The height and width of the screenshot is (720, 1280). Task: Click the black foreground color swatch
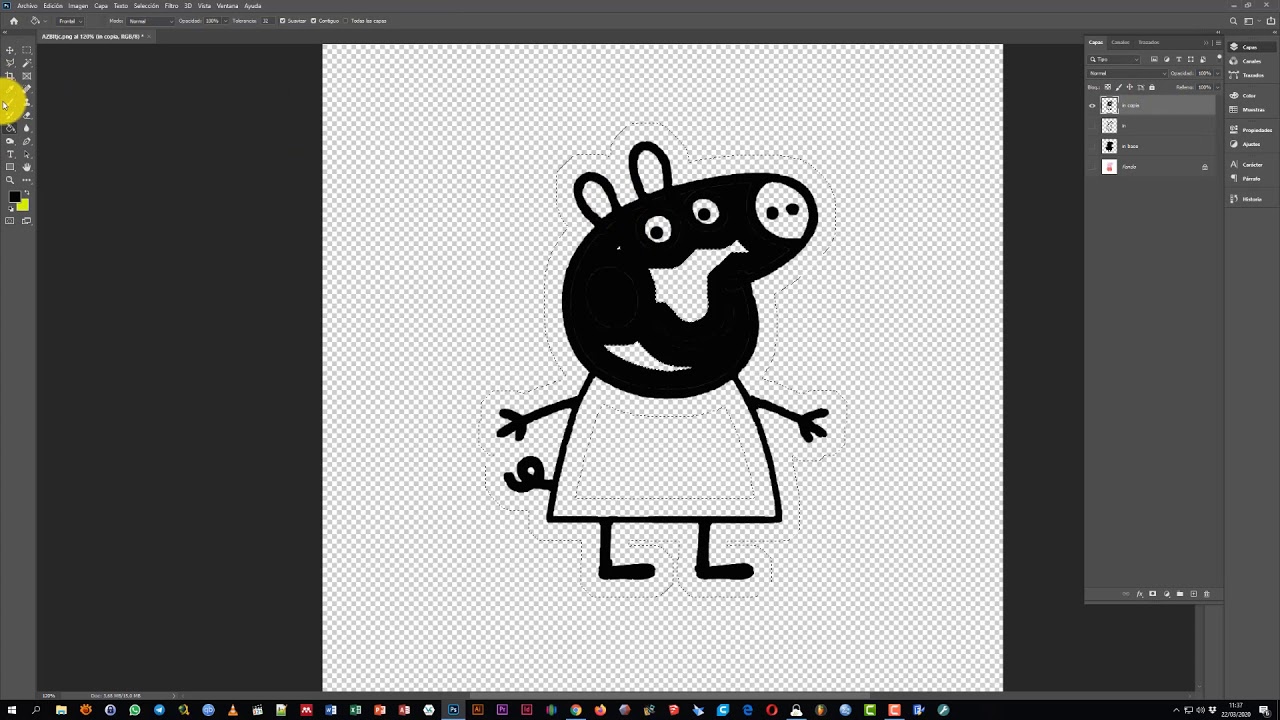(13, 197)
